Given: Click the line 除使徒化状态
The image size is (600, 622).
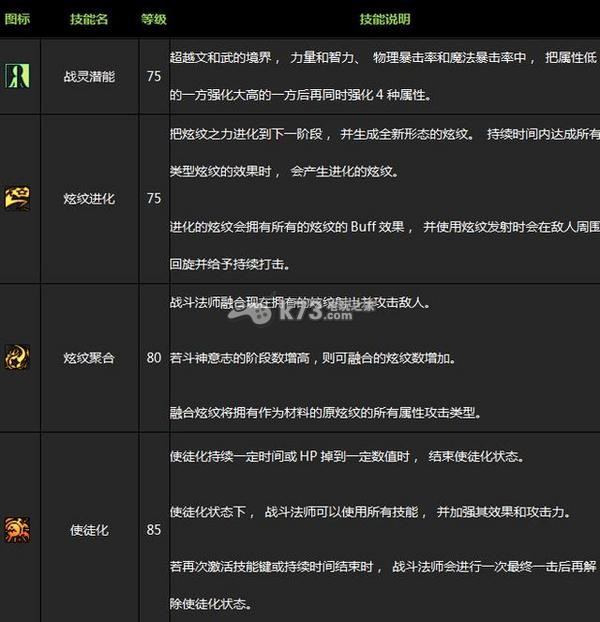Looking at the screenshot, I should pos(211,604).
